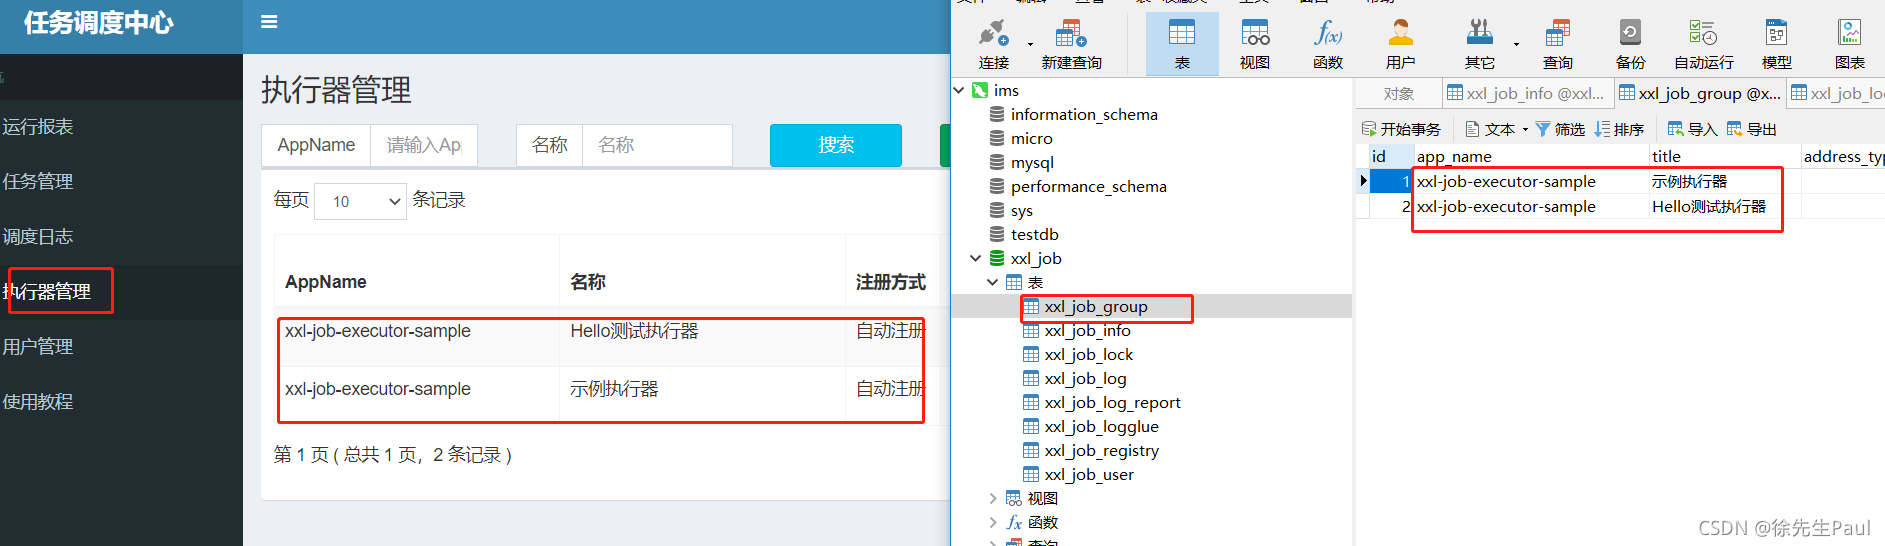1885x546 pixels.
Task: Collapse the xxl_job database node
Action: pos(975,258)
